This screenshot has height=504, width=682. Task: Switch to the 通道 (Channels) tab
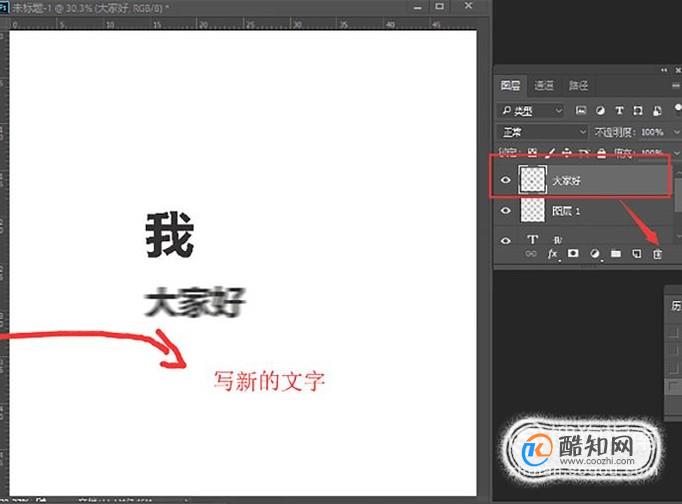click(544, 86)
